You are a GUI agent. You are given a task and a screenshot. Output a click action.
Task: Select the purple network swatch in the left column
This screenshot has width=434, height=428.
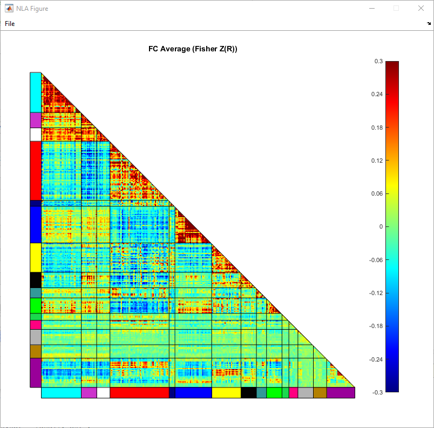(36, 373)
